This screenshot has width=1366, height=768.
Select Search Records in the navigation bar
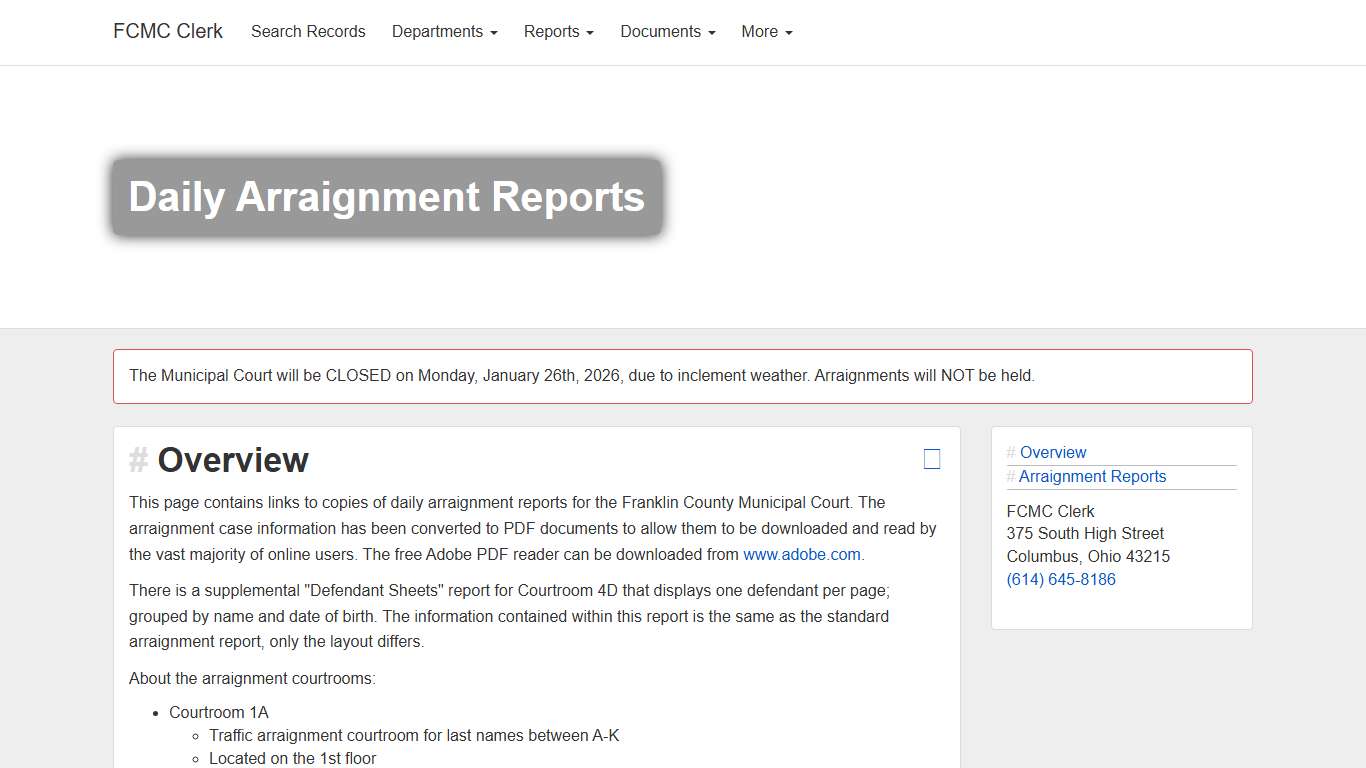[x=308, y=31]
